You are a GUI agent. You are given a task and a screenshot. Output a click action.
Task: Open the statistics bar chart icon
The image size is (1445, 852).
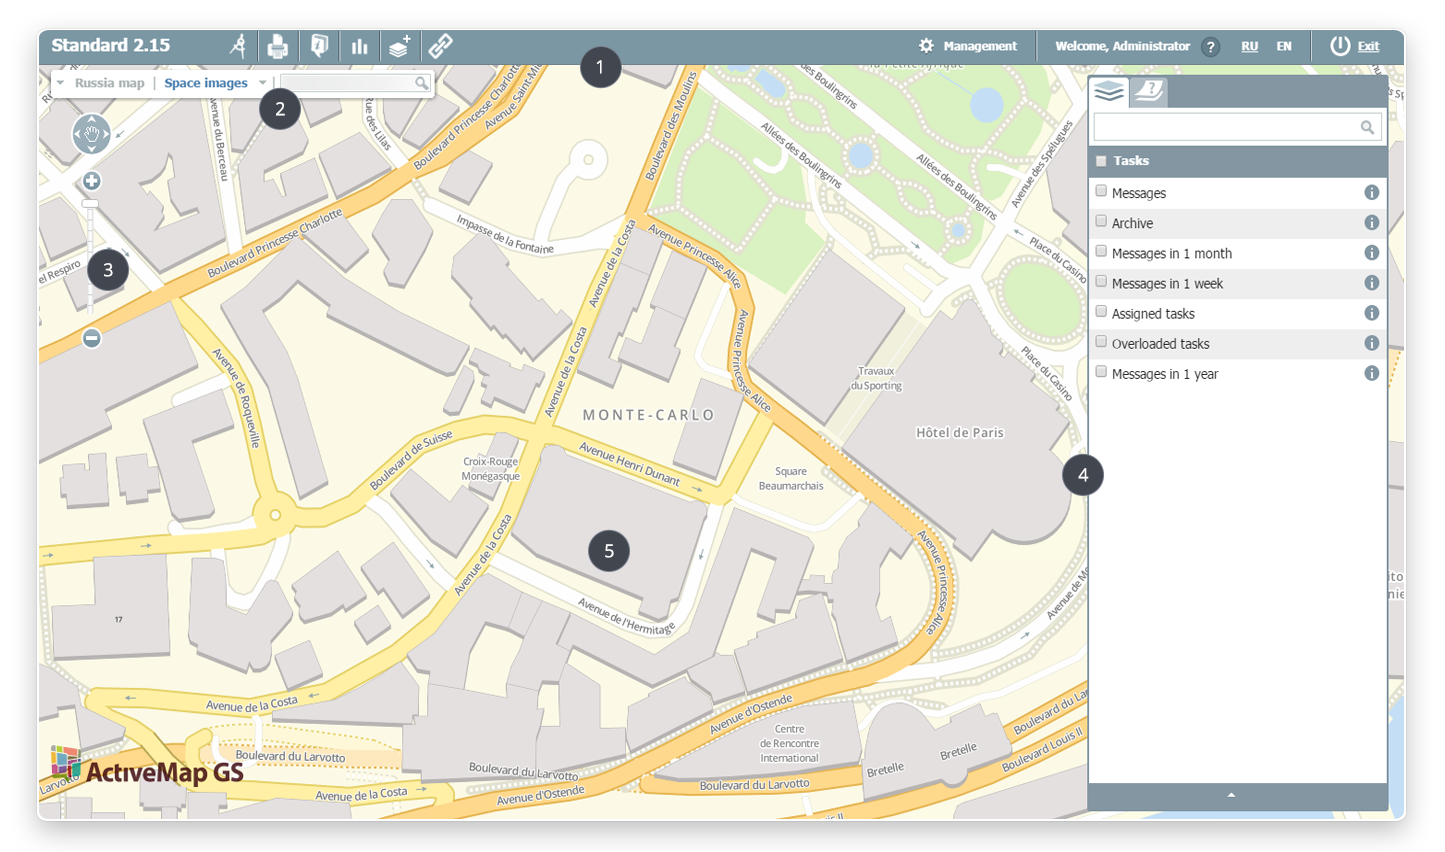(359, 46)
